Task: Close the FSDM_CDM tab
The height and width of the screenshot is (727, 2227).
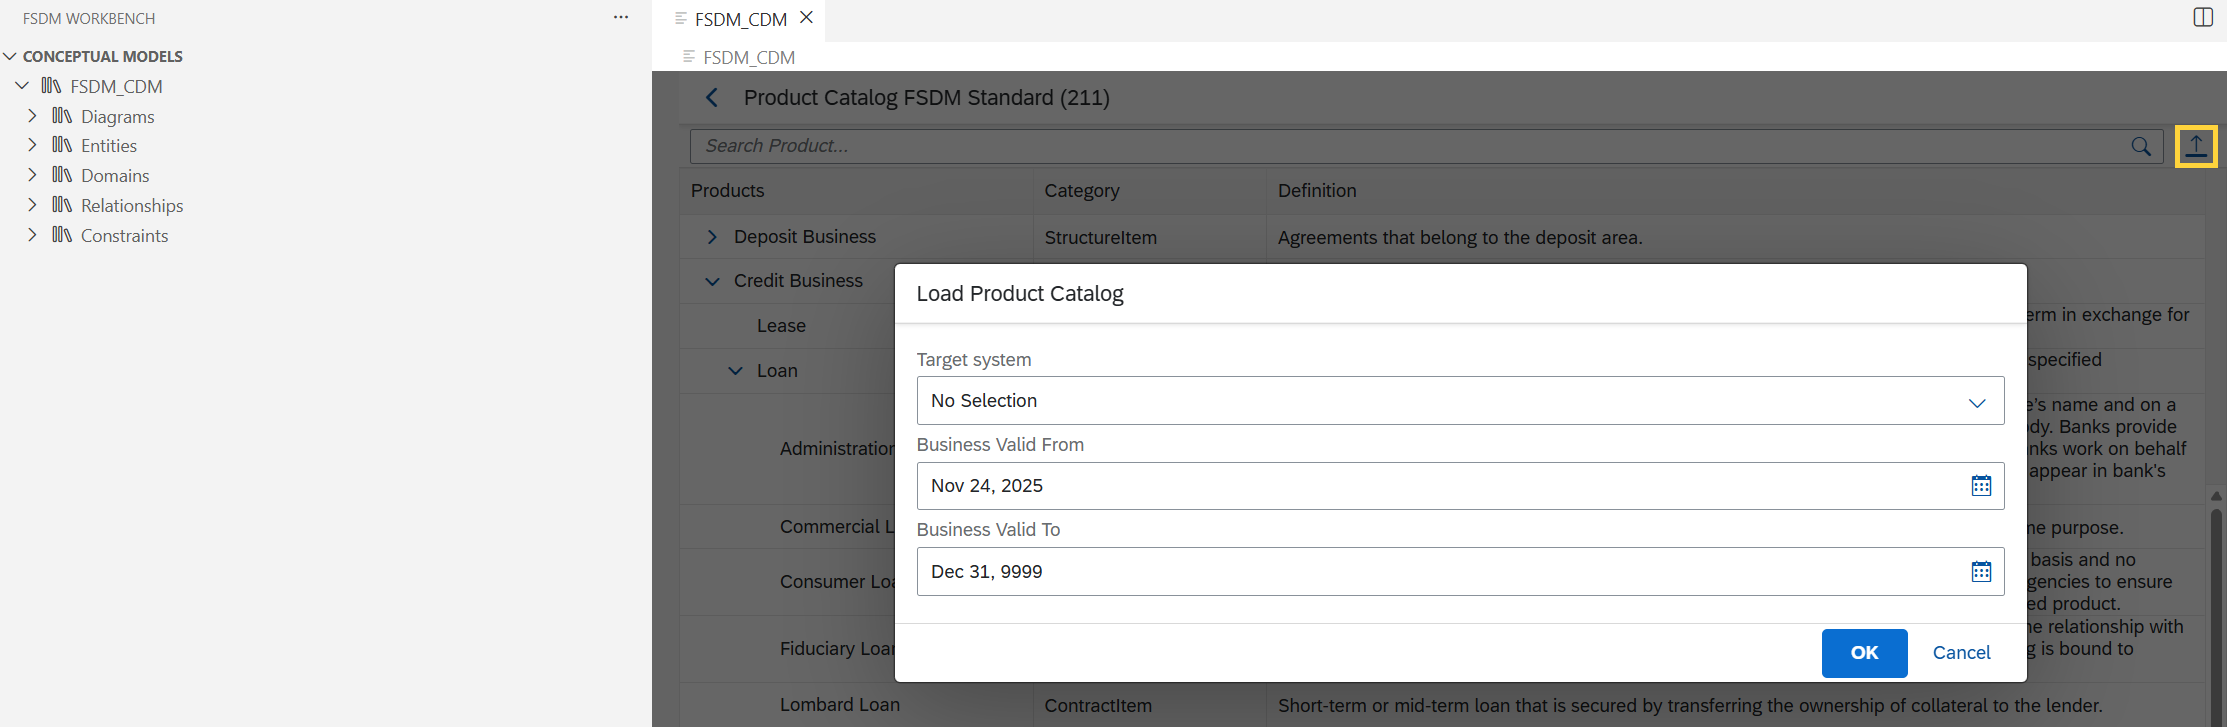Action: coord(807,18)
